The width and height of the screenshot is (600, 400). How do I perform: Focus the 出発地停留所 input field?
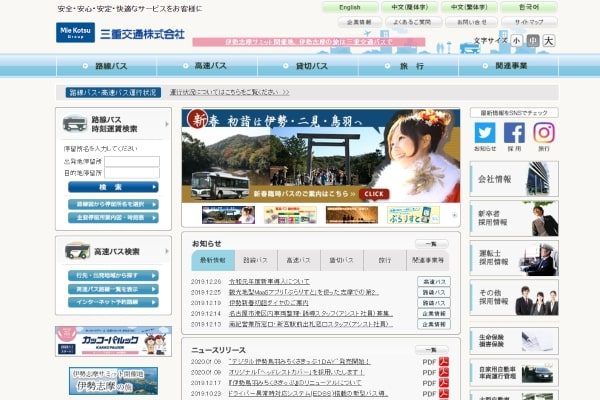(132, 162)
